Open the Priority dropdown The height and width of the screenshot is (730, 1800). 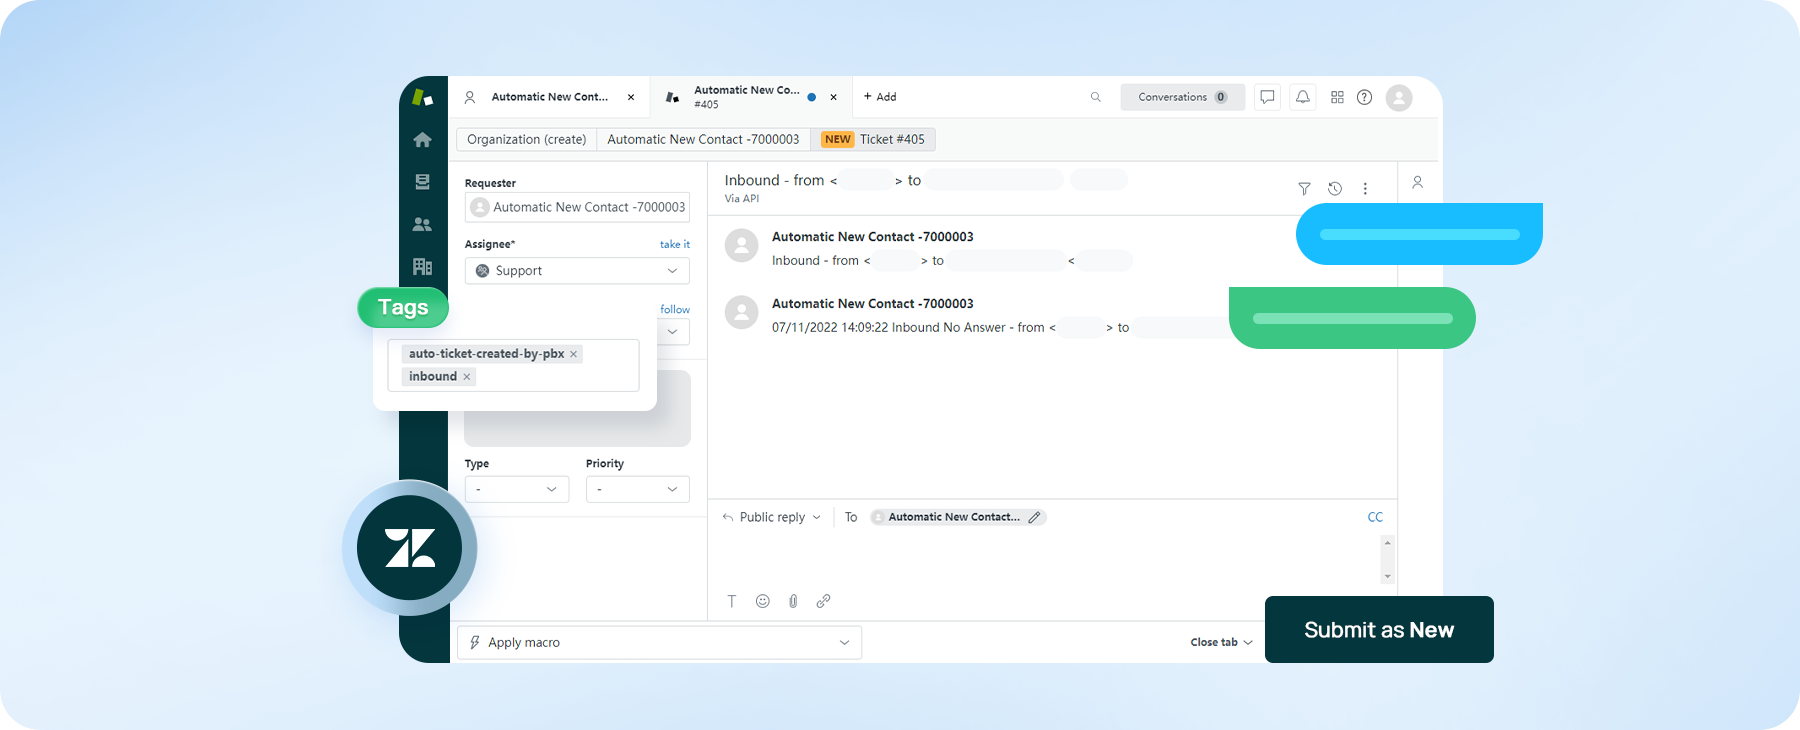[637, 489]
